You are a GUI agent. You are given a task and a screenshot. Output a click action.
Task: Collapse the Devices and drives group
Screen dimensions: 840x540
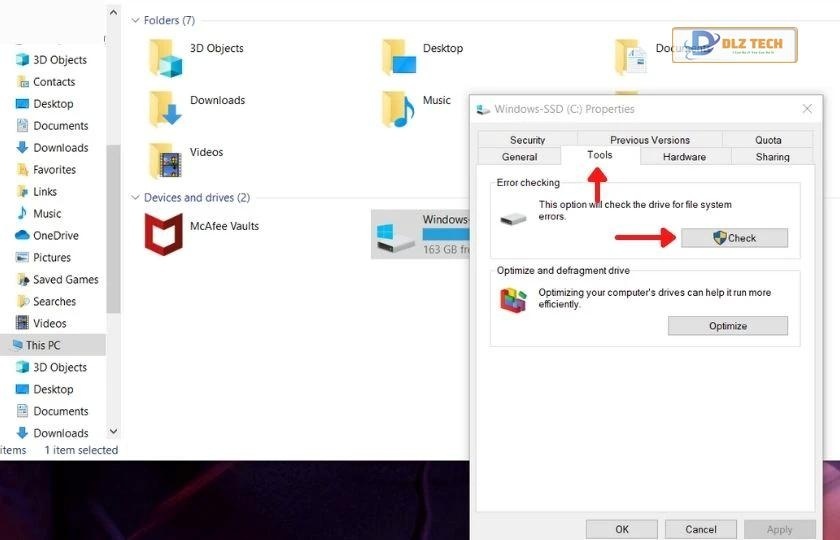coord(135,198)
